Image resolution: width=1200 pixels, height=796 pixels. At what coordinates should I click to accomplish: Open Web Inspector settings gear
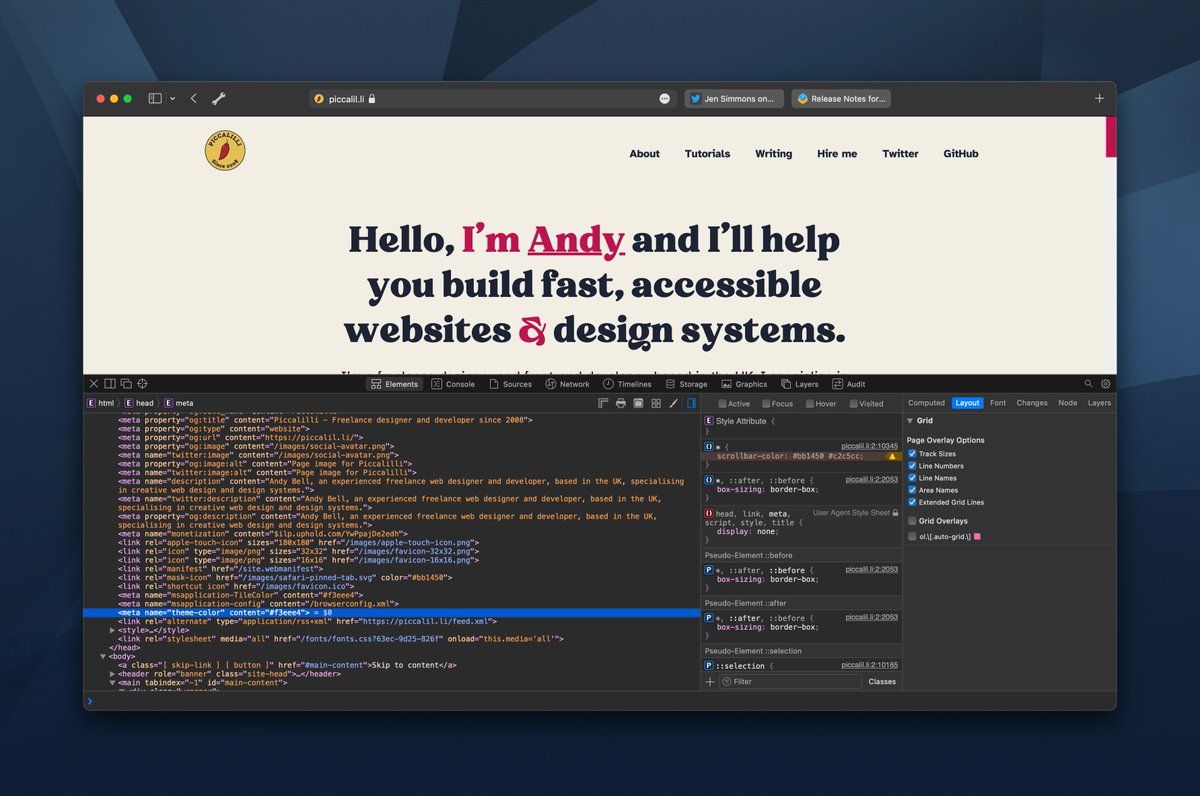pos(1106,384)
